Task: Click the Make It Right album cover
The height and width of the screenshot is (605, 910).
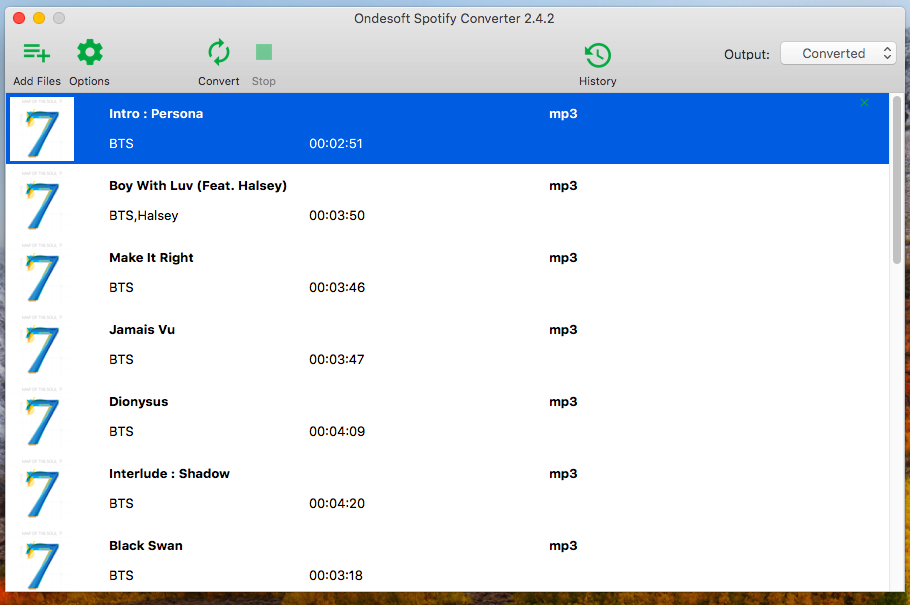Action: click(42, 273)
